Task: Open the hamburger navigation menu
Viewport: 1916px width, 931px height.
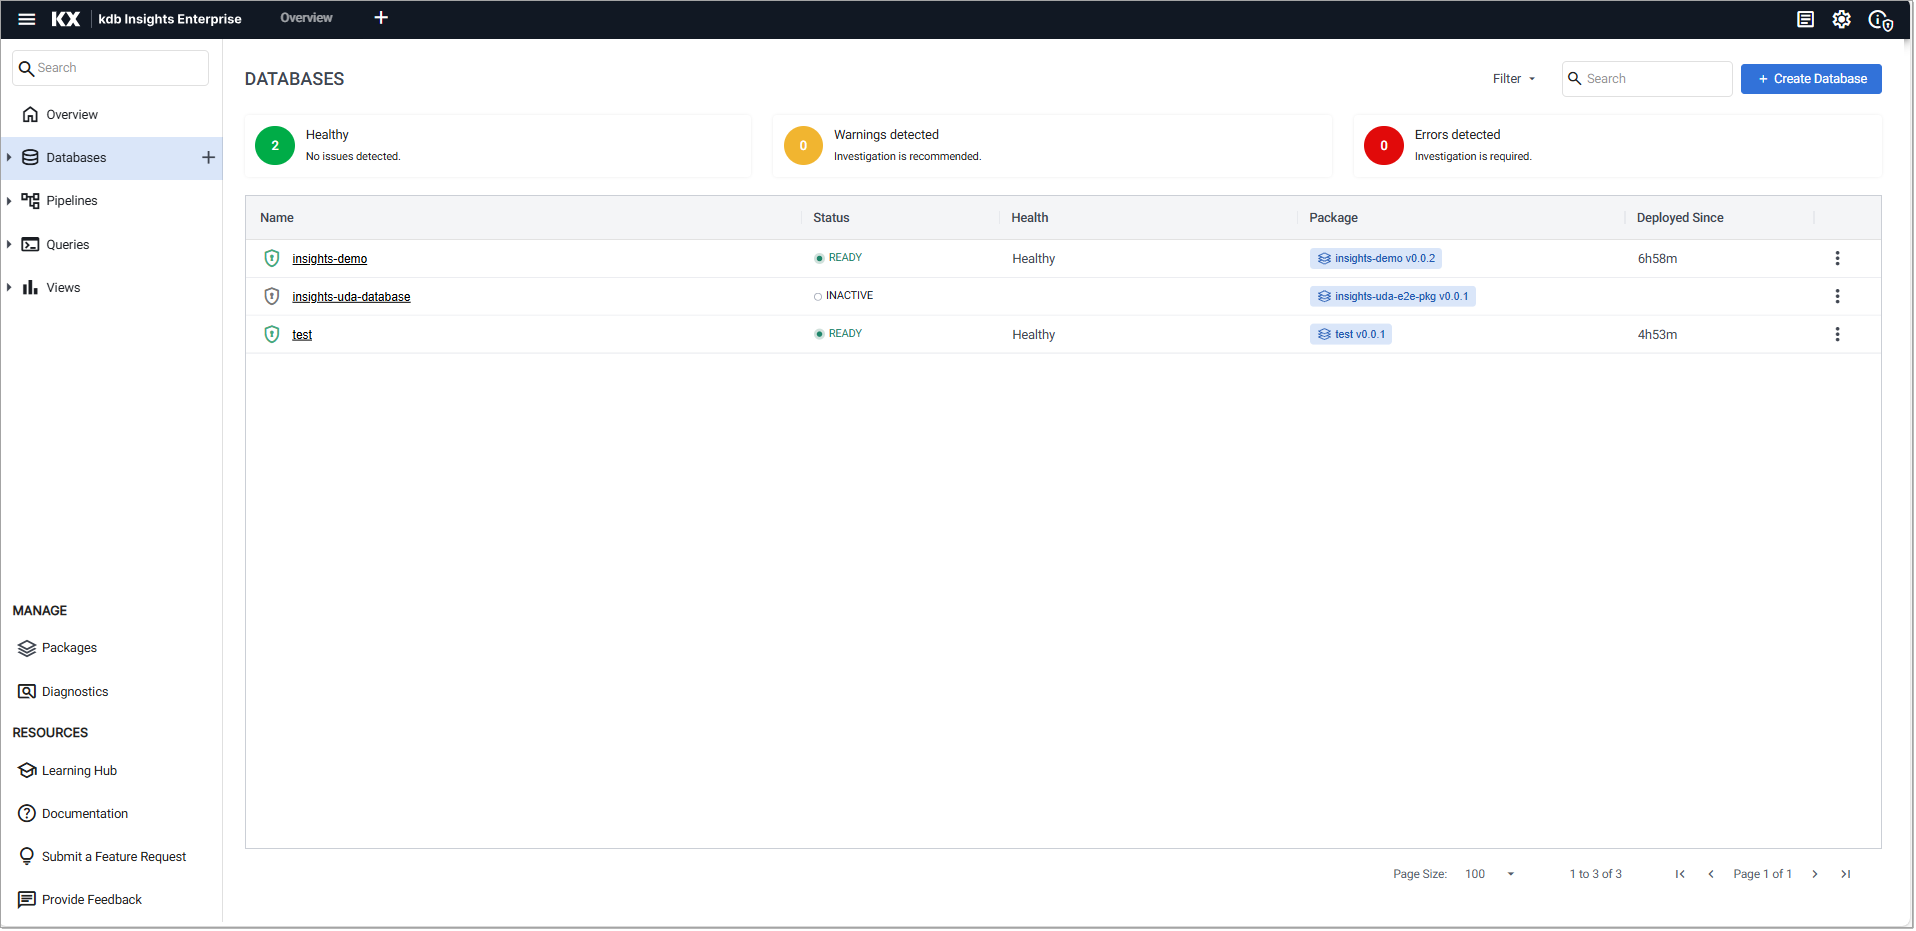Action: [27, 19]
